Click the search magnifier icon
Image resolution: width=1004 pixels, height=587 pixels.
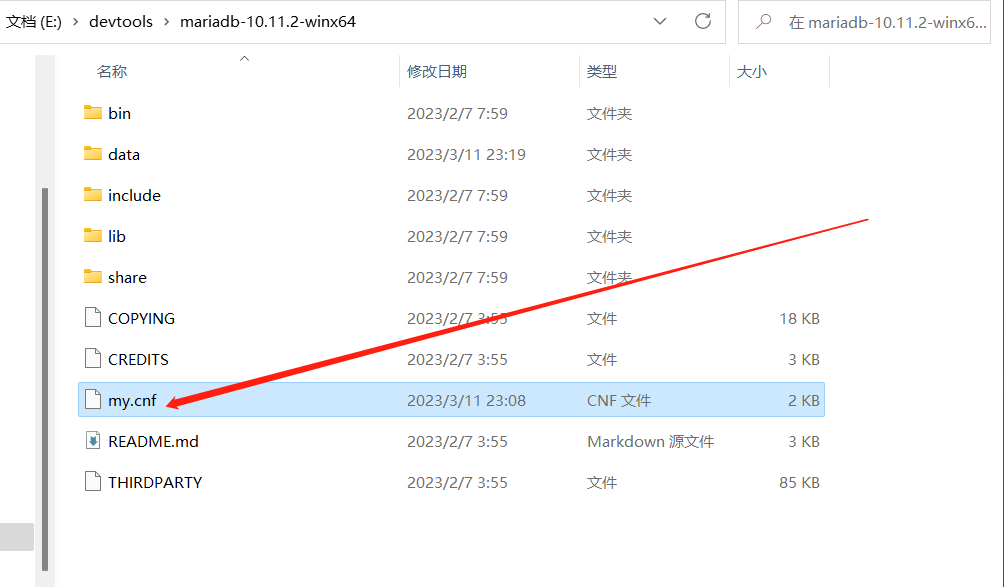(763, 22)
